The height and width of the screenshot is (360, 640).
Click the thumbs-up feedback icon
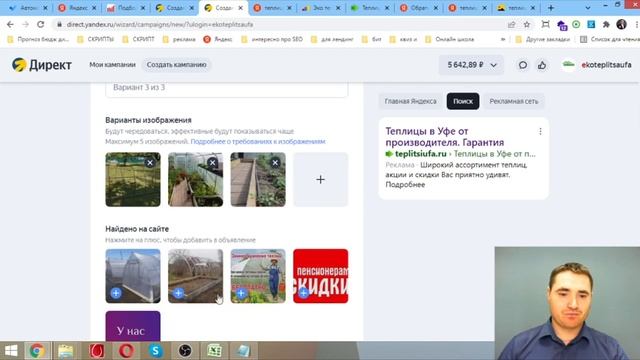coord(542,65)
